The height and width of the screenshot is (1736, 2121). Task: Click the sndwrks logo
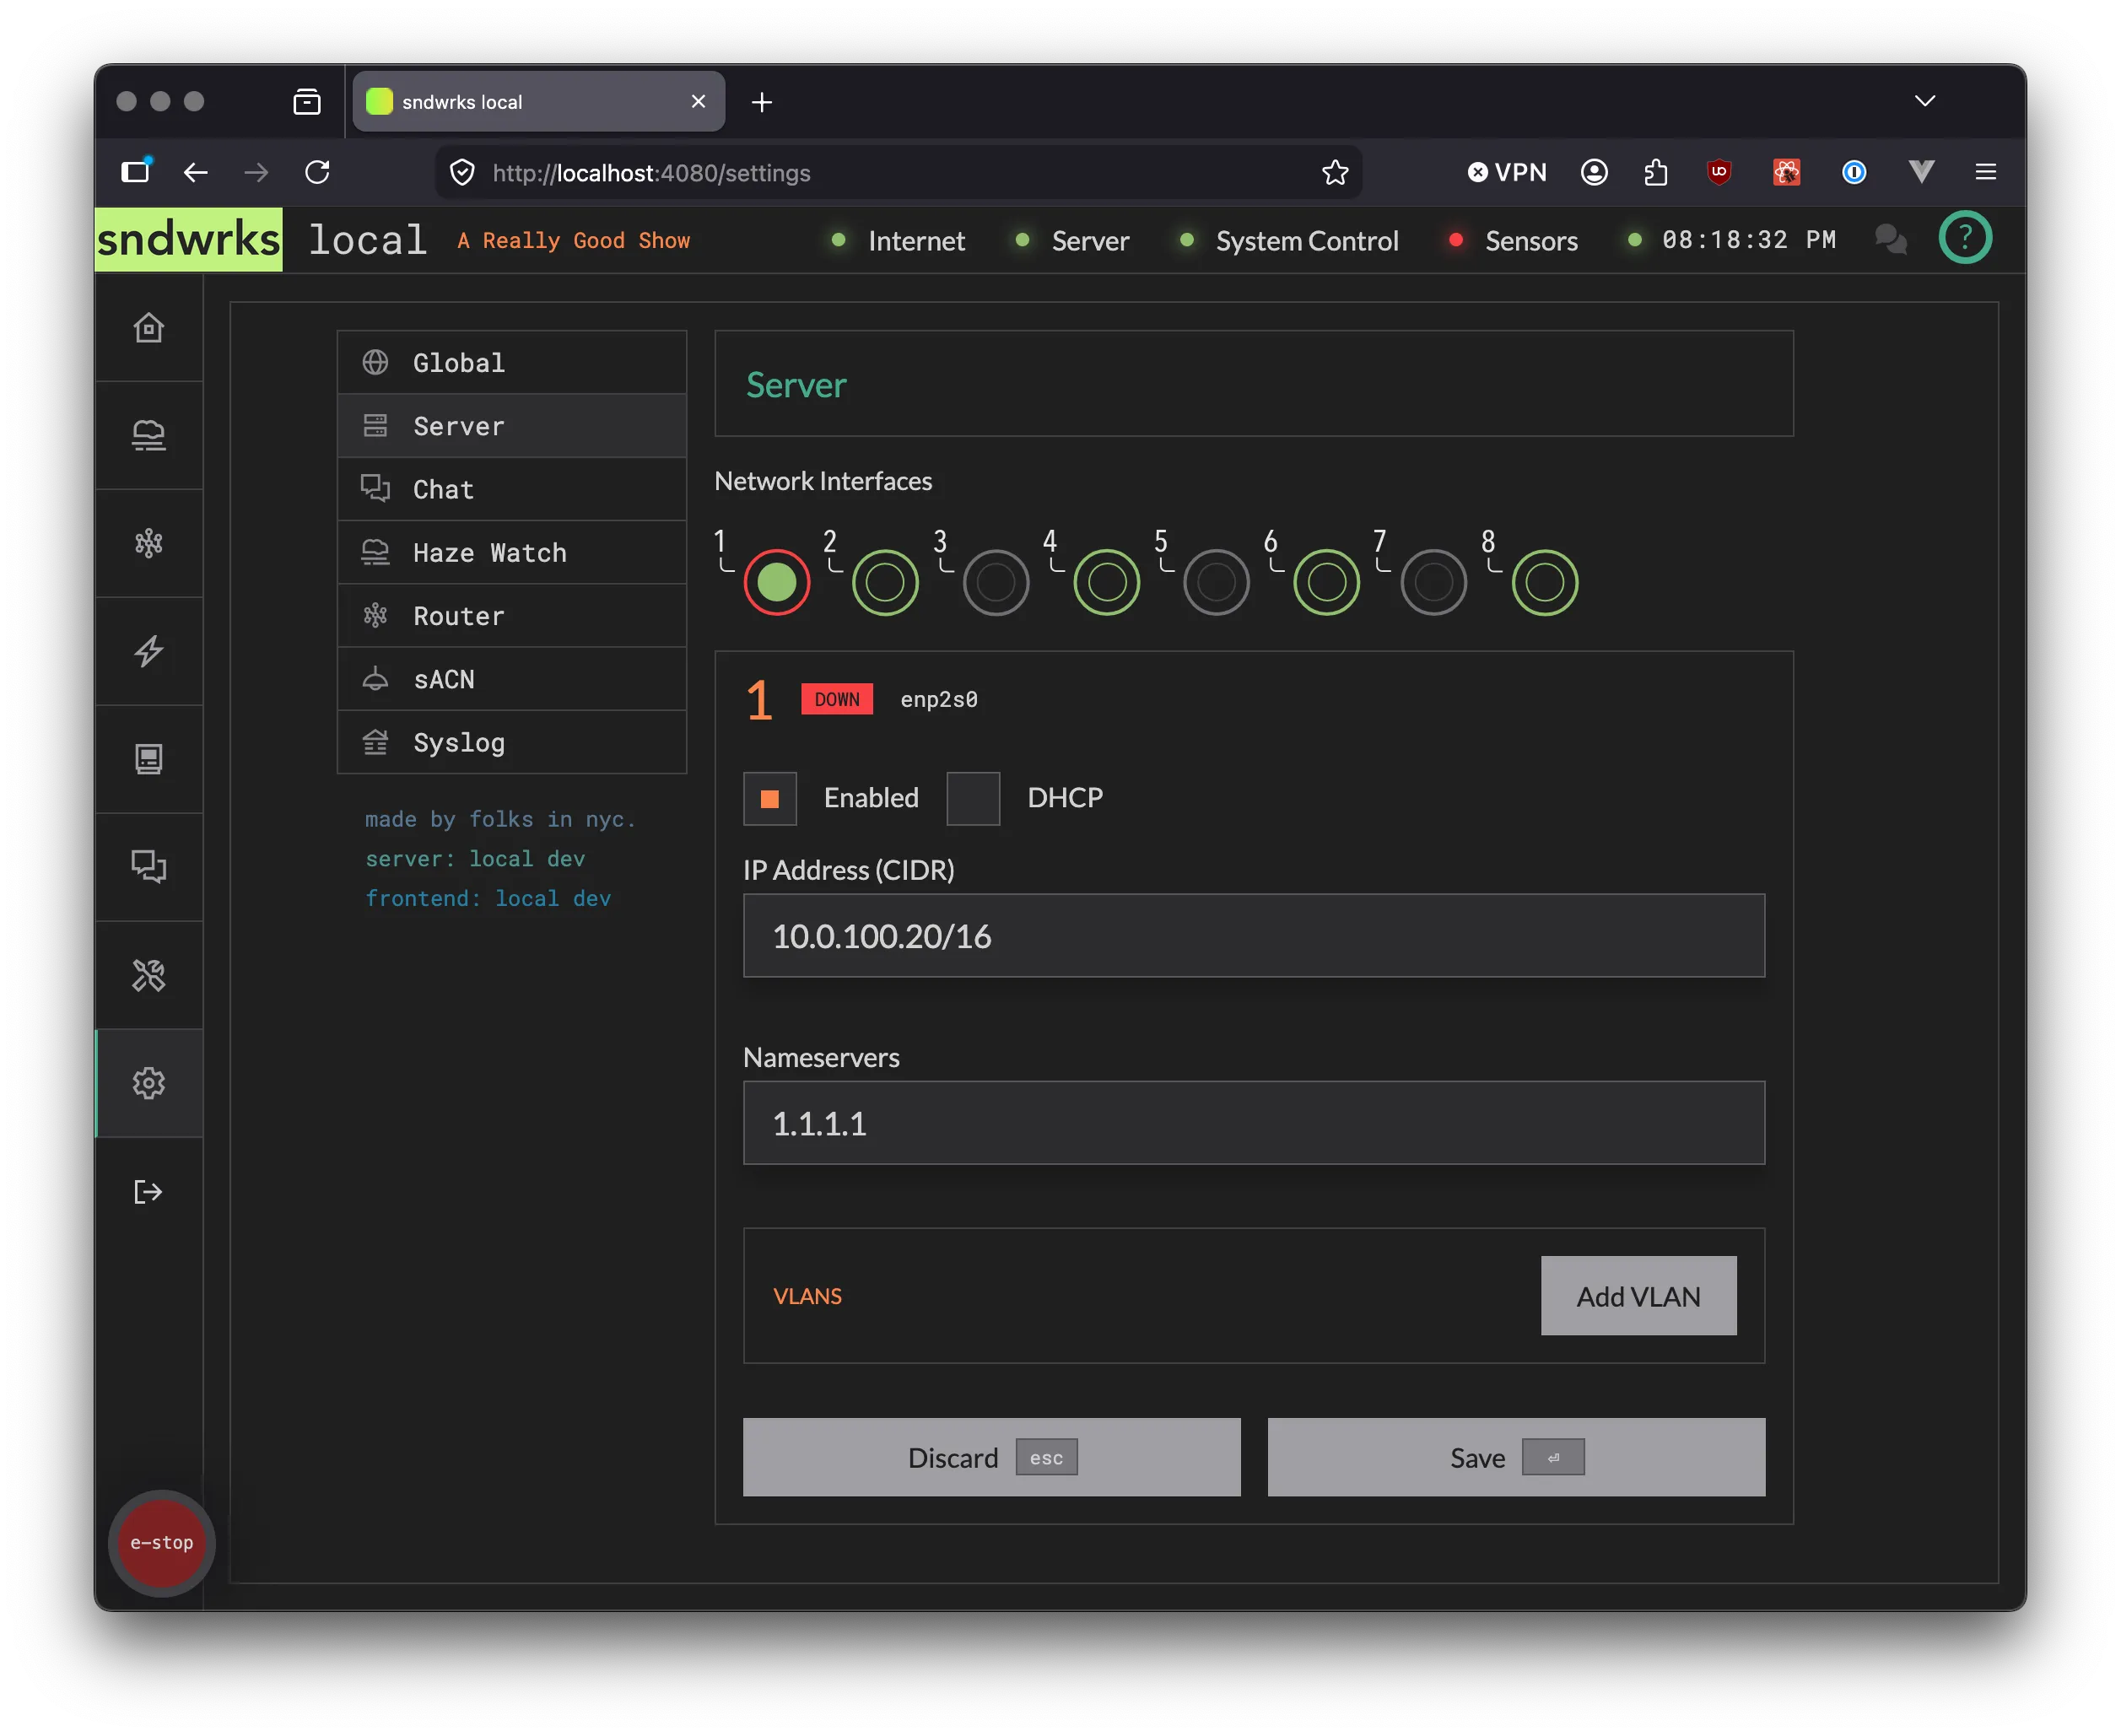tap(189, 240)
